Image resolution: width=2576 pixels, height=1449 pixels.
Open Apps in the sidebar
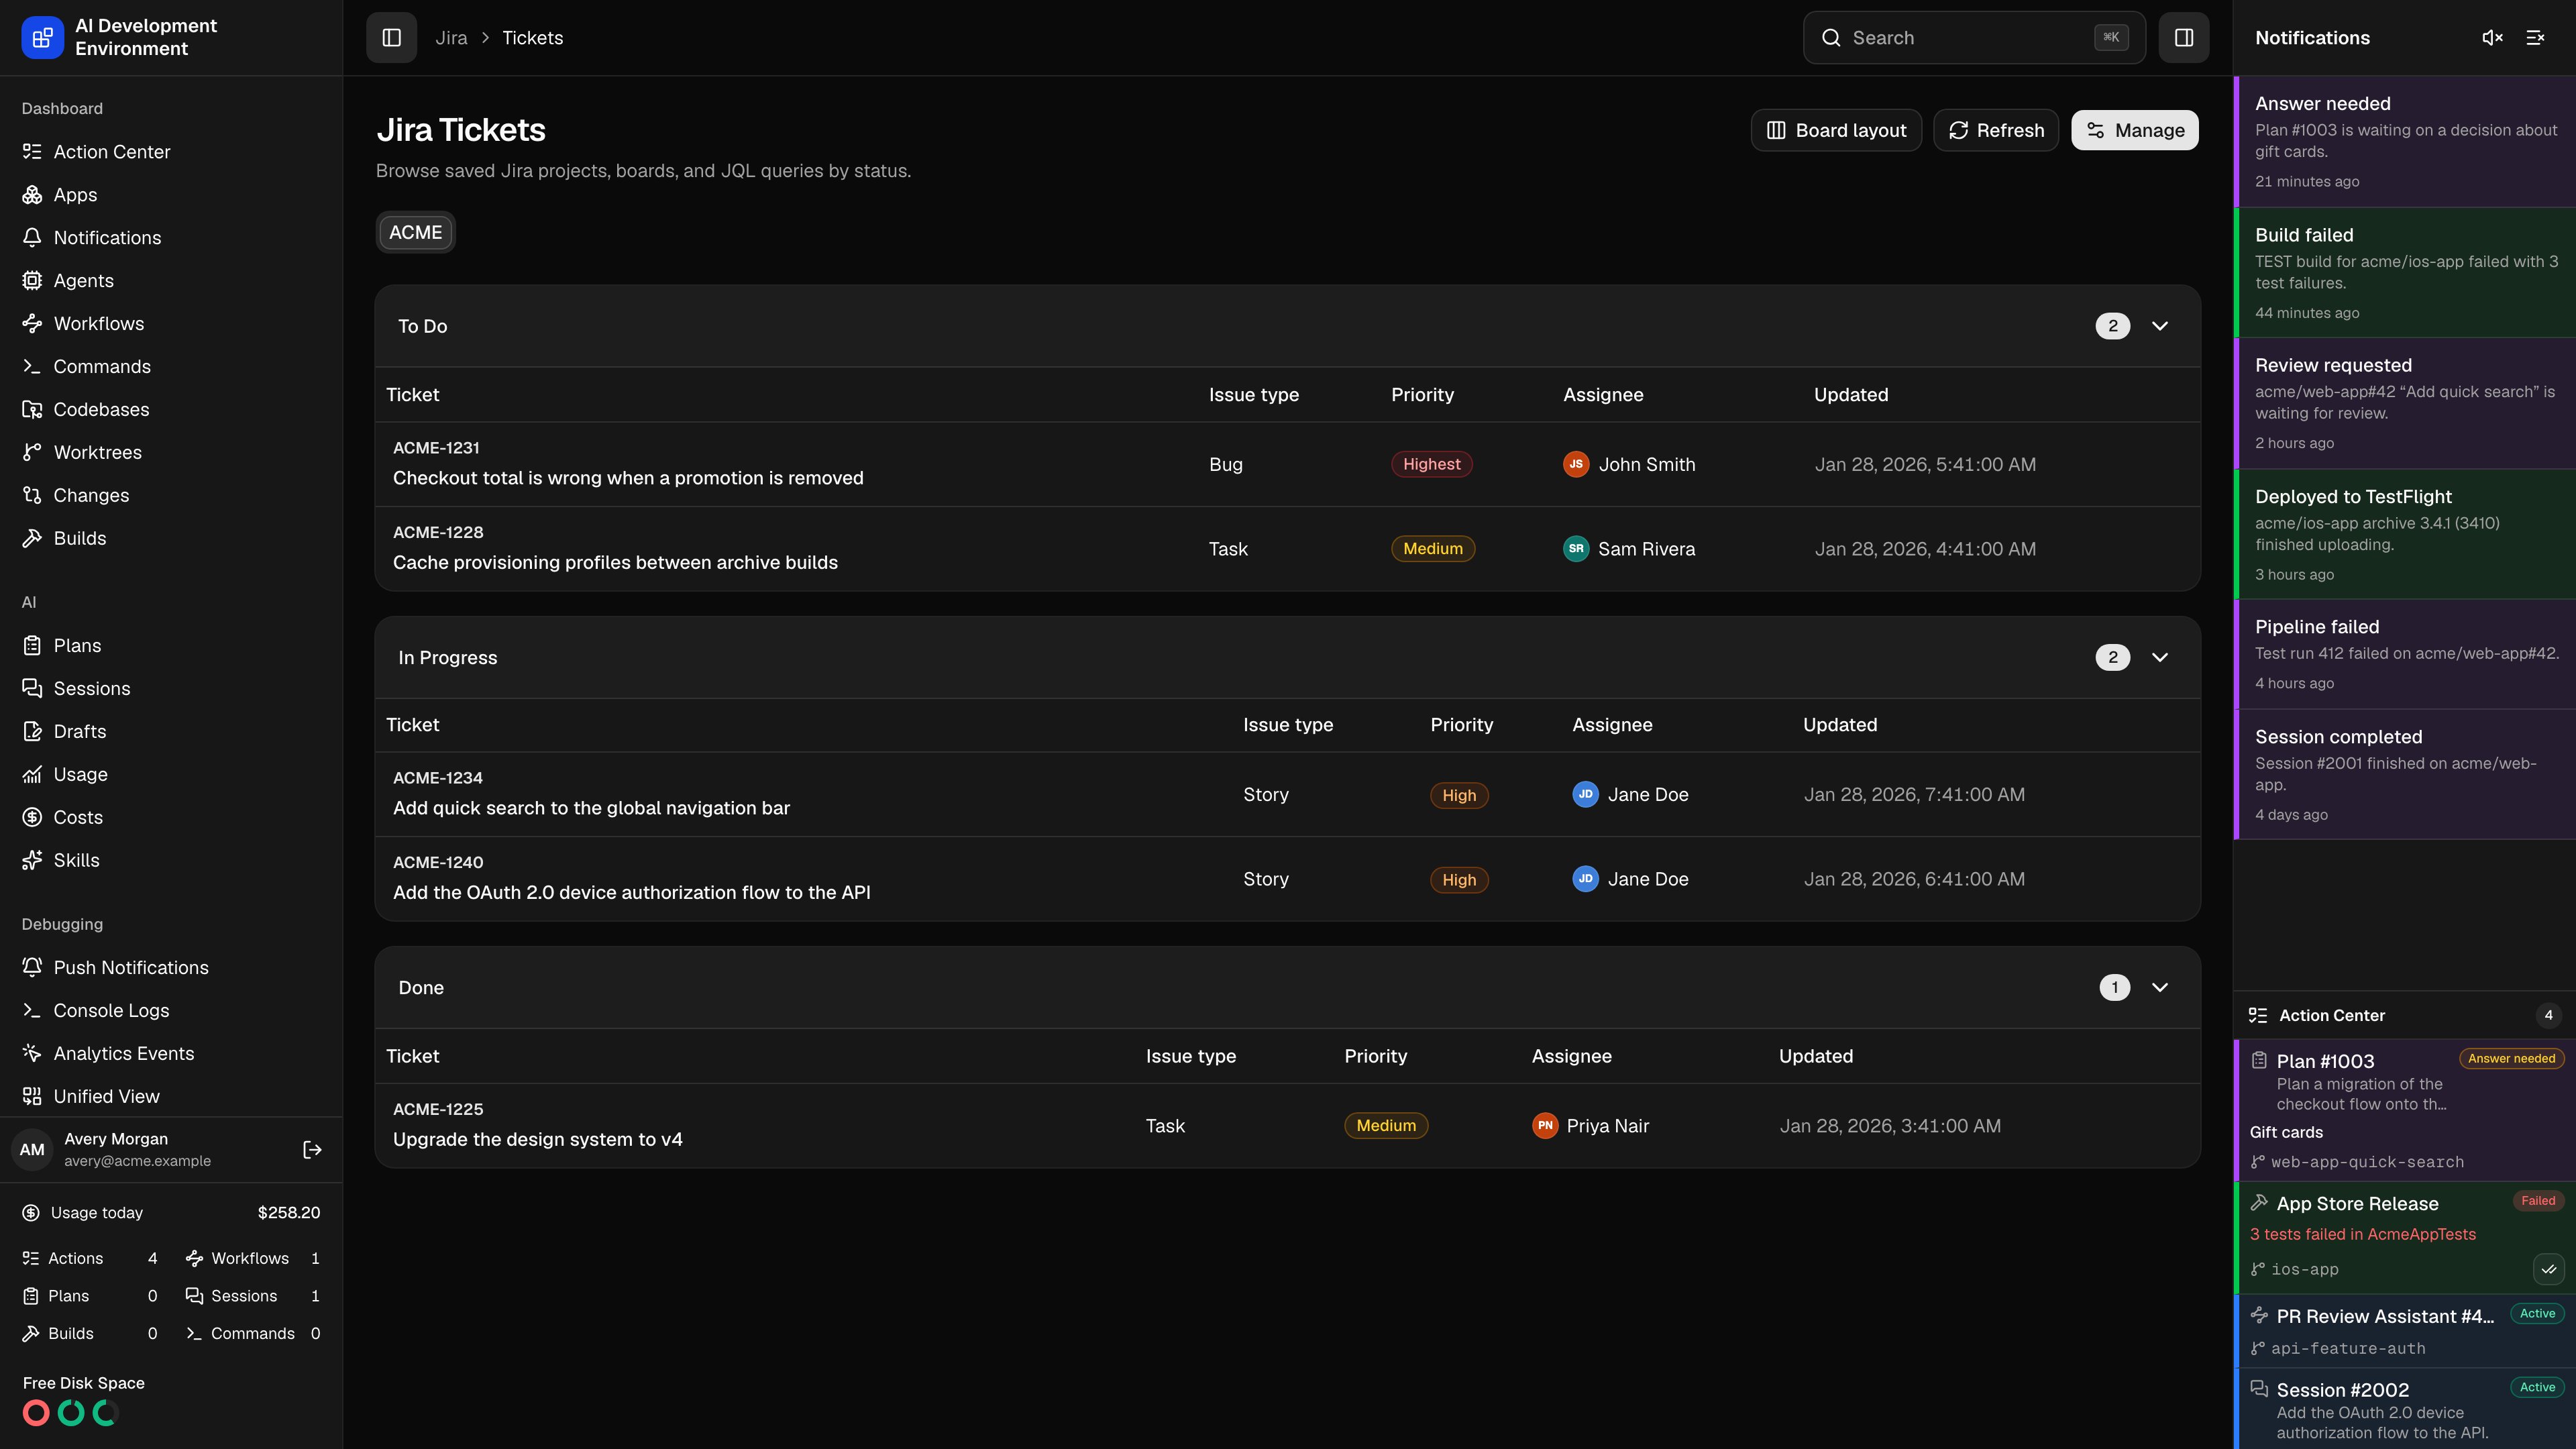click(x=171, y=195)
